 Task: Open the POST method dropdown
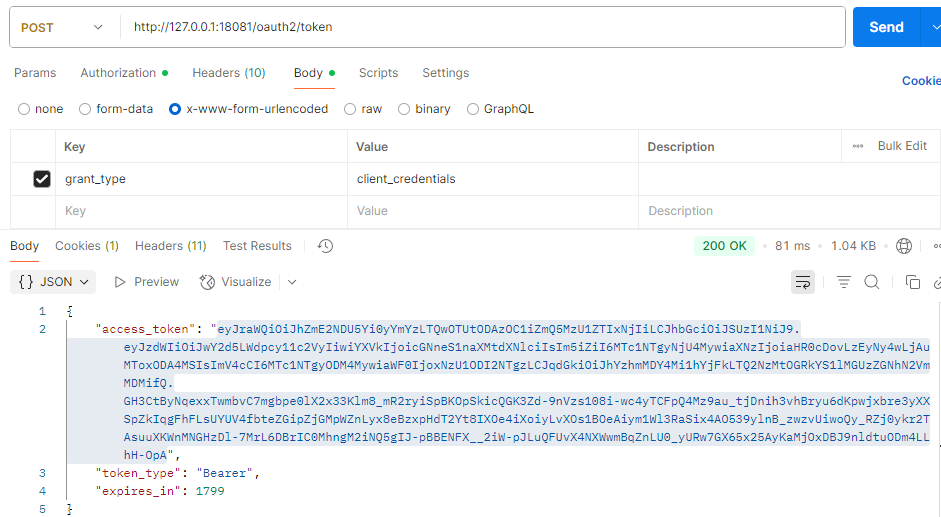coord(62,28)
